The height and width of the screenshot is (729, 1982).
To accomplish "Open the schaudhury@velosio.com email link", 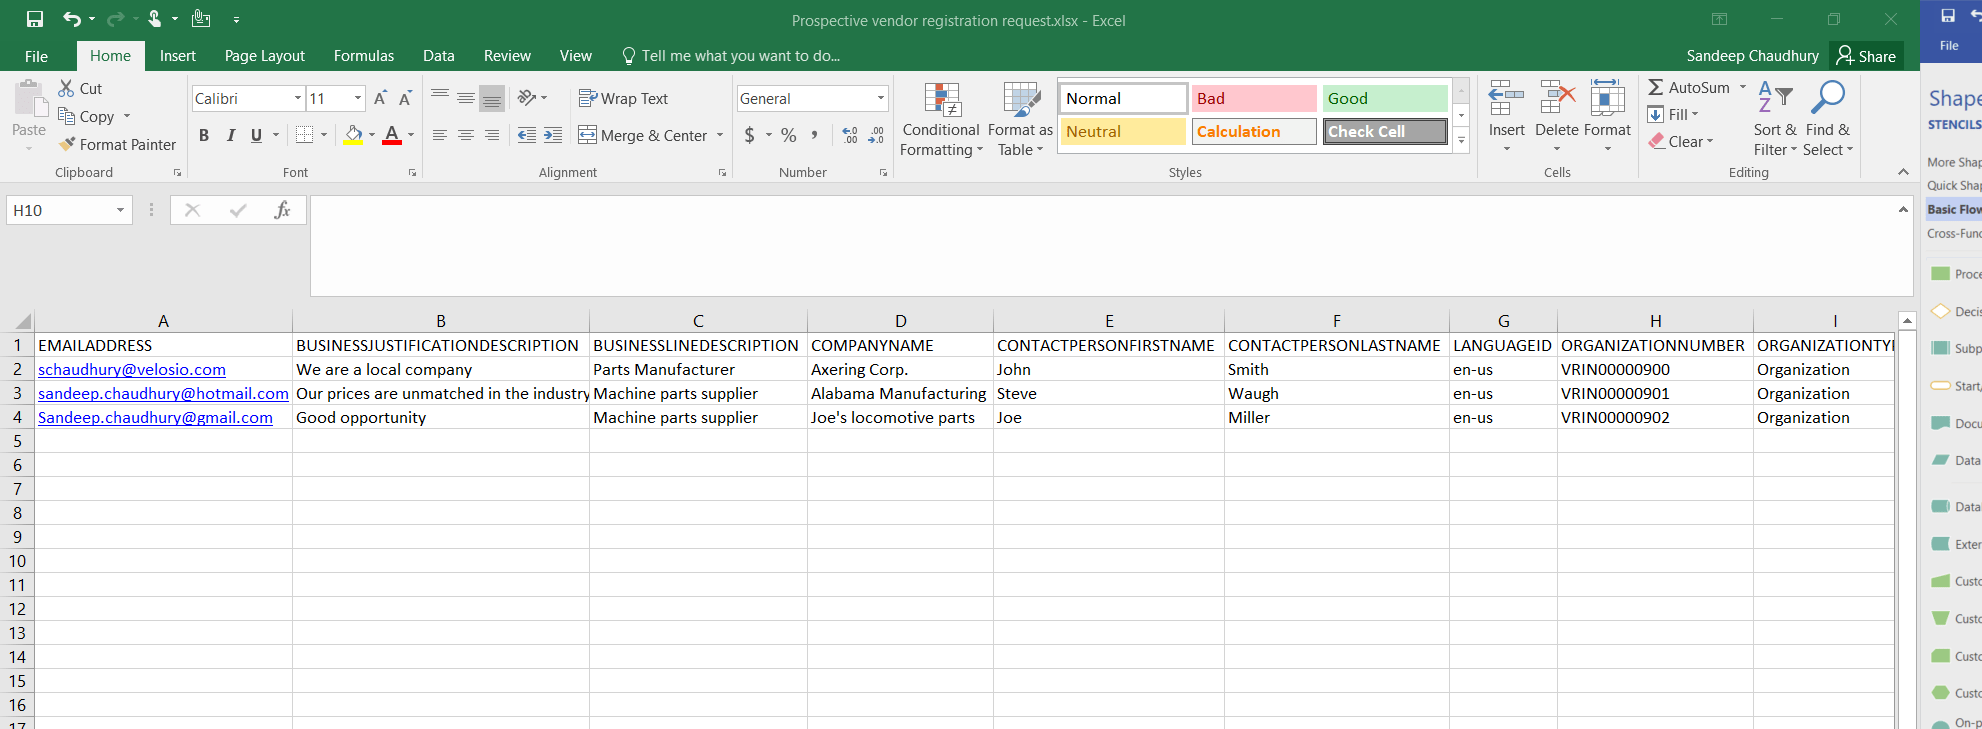I will coord(132,369).
